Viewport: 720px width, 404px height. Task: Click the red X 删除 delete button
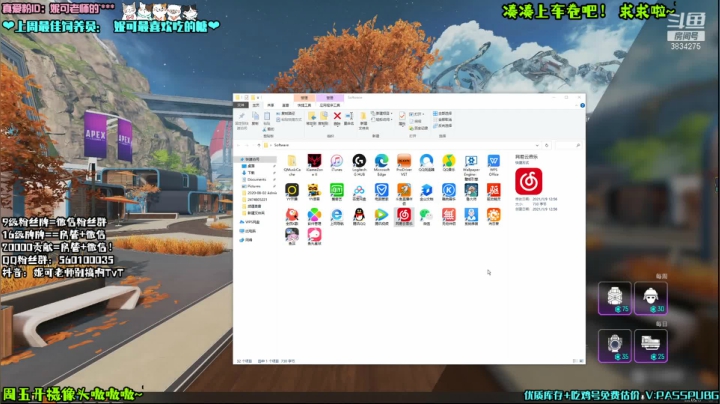(337, 118)
